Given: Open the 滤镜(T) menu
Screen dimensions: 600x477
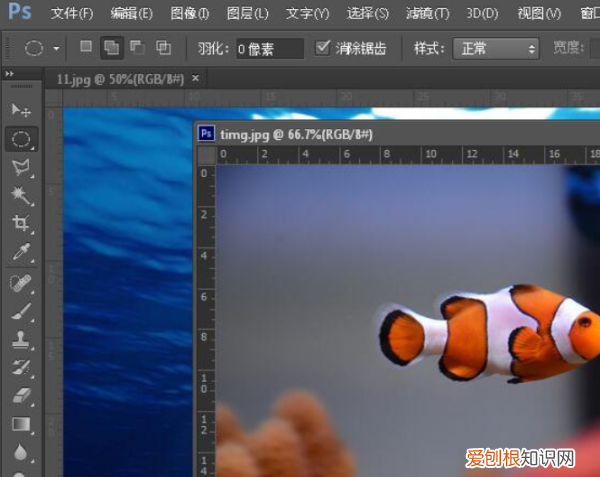Looking at the screenshot, I should [x=428, y=14].
